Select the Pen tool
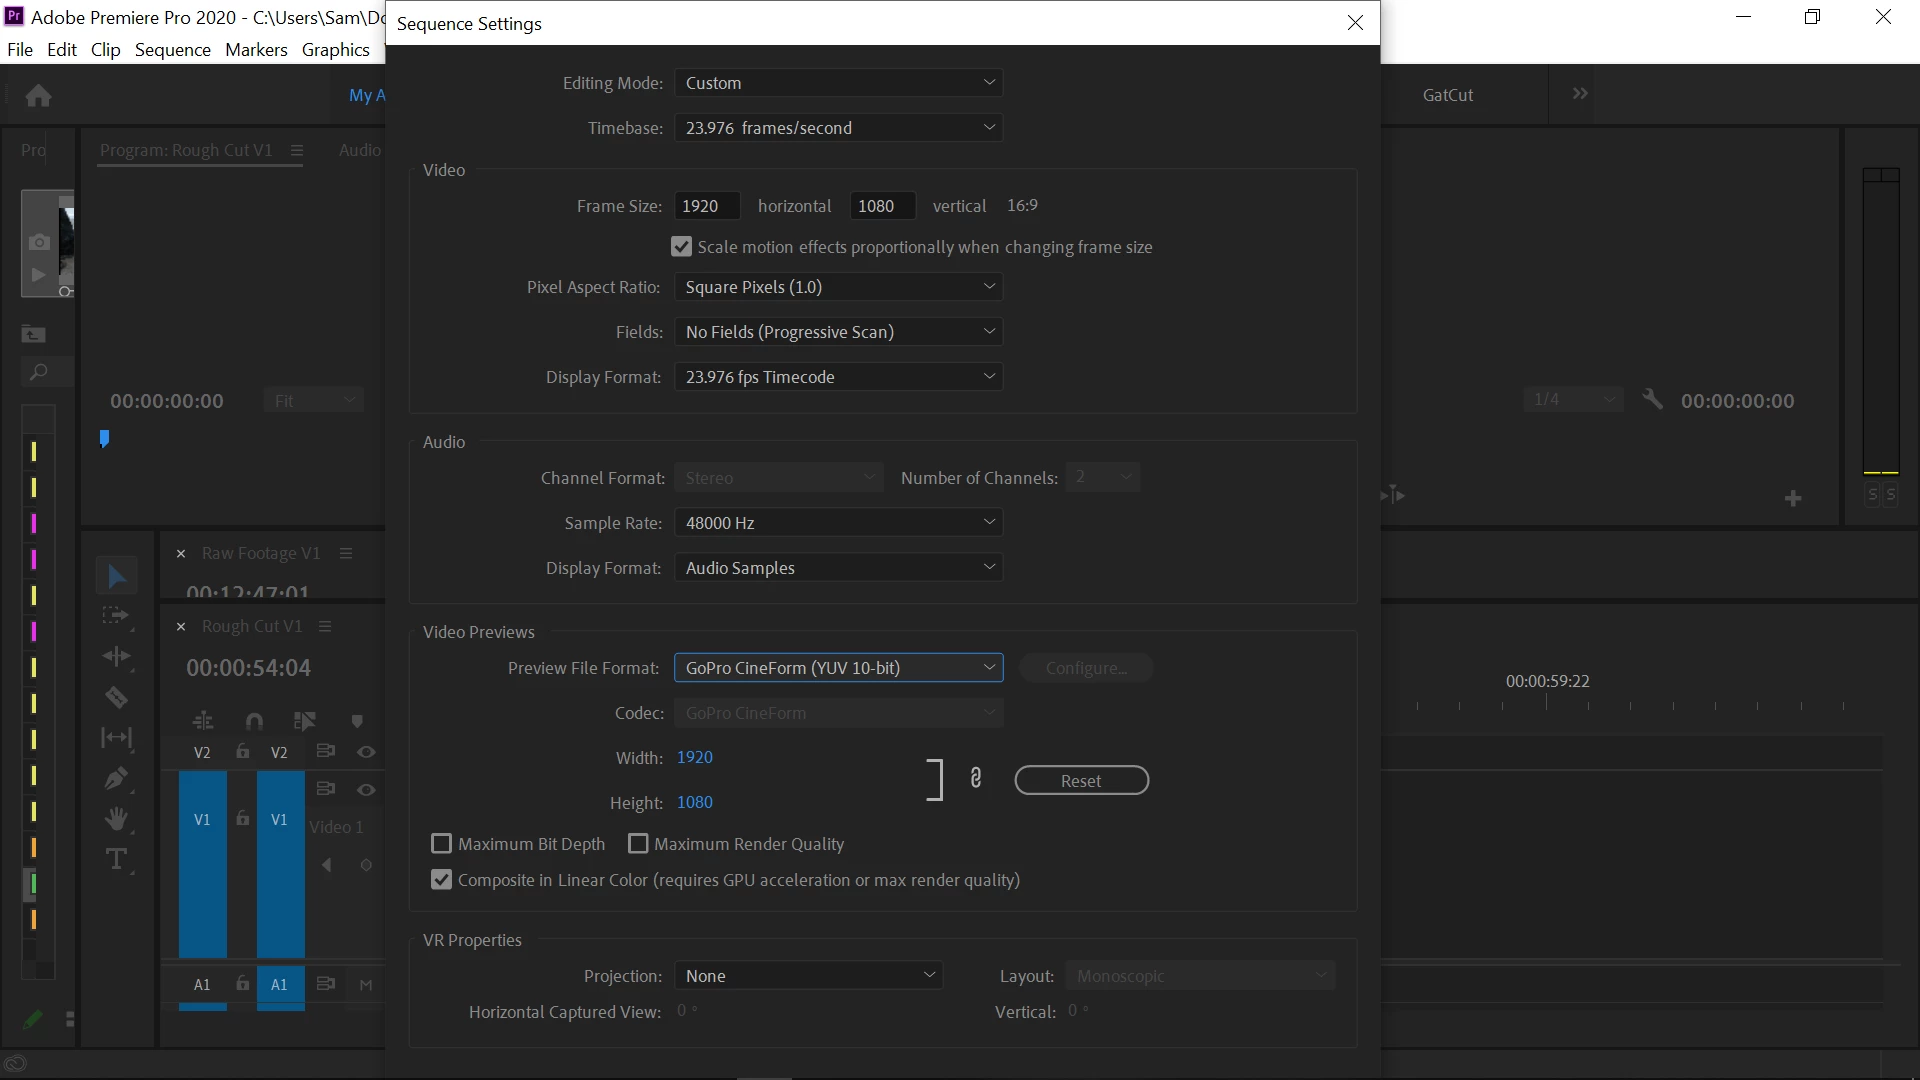This screenshot has height=1080, width=1920. tap(116, 778)
